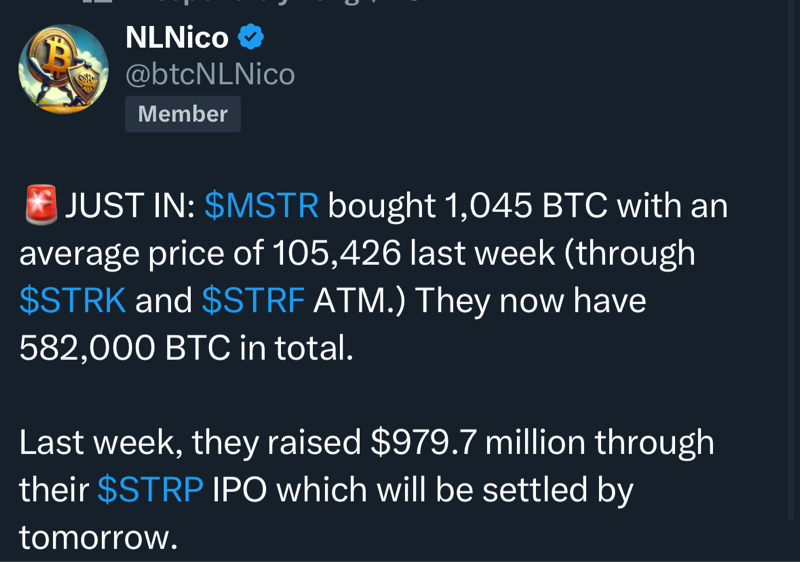Click the red siren emoji

[x=40, y=206]
